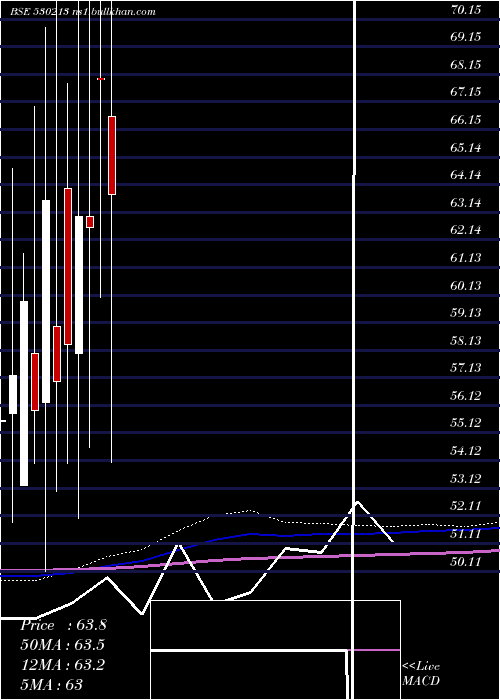This screenshot has width=500, height=700.
Task: Click the 62.14 price axis label
Action: 466,230
